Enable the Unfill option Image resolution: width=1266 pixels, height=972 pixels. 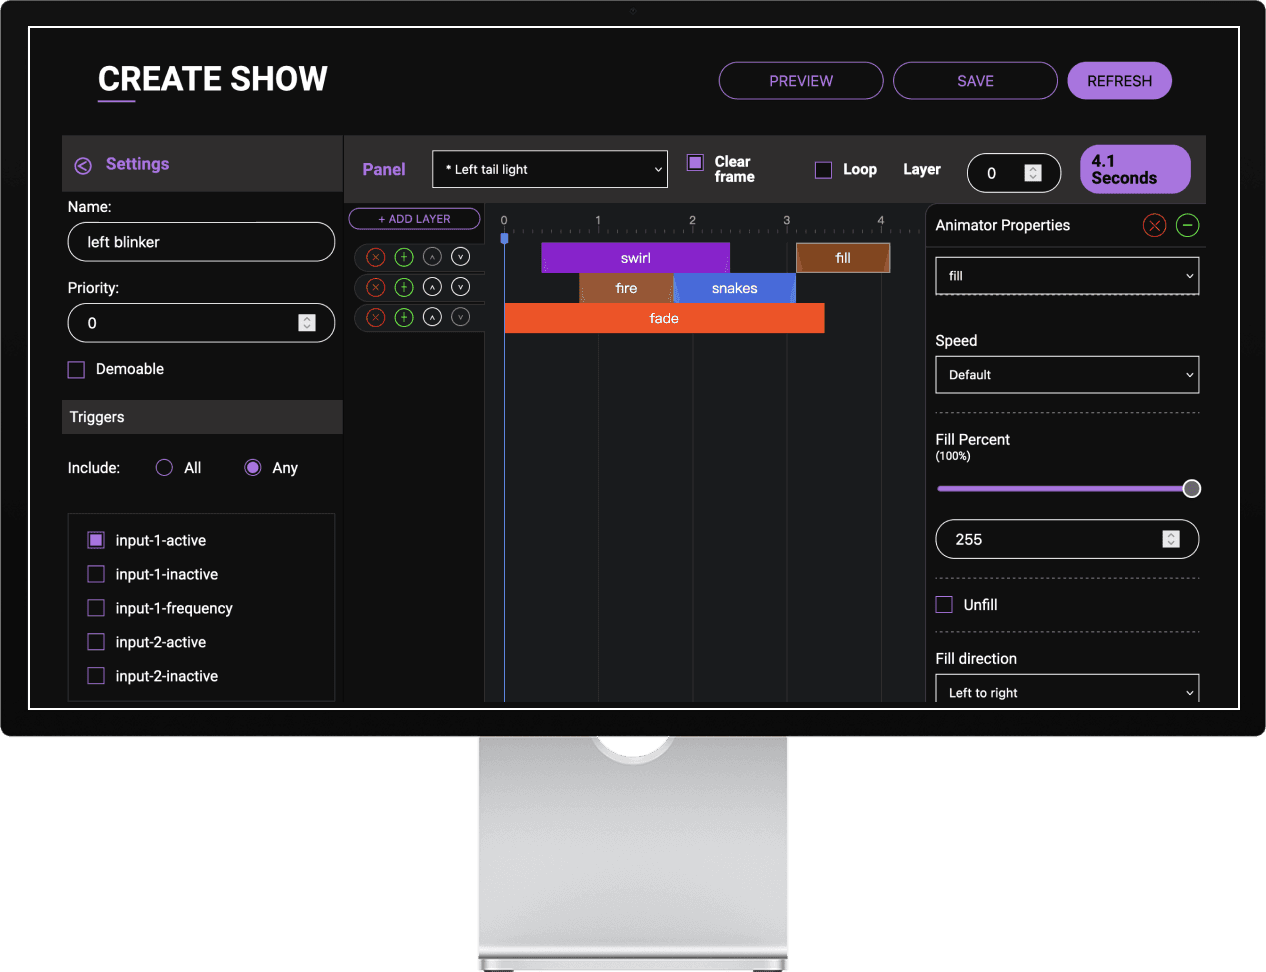click(943, 604)
